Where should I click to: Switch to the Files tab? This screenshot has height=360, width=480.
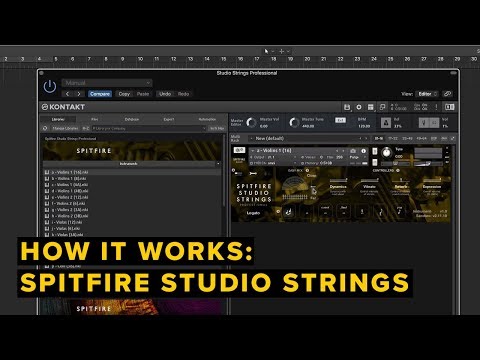coord(95,119)
